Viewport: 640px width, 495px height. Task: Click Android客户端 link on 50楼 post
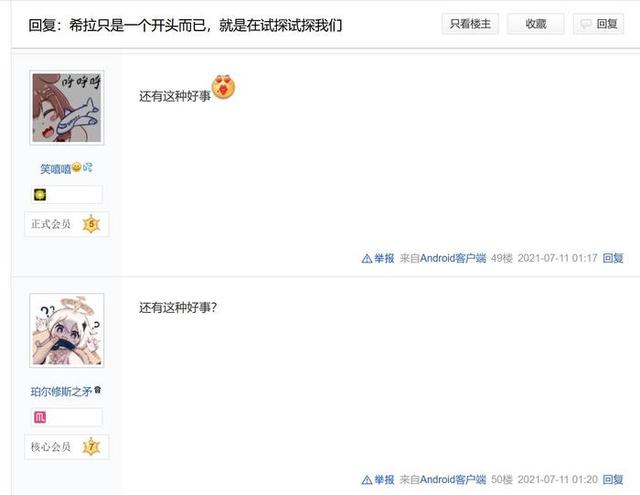453,479
